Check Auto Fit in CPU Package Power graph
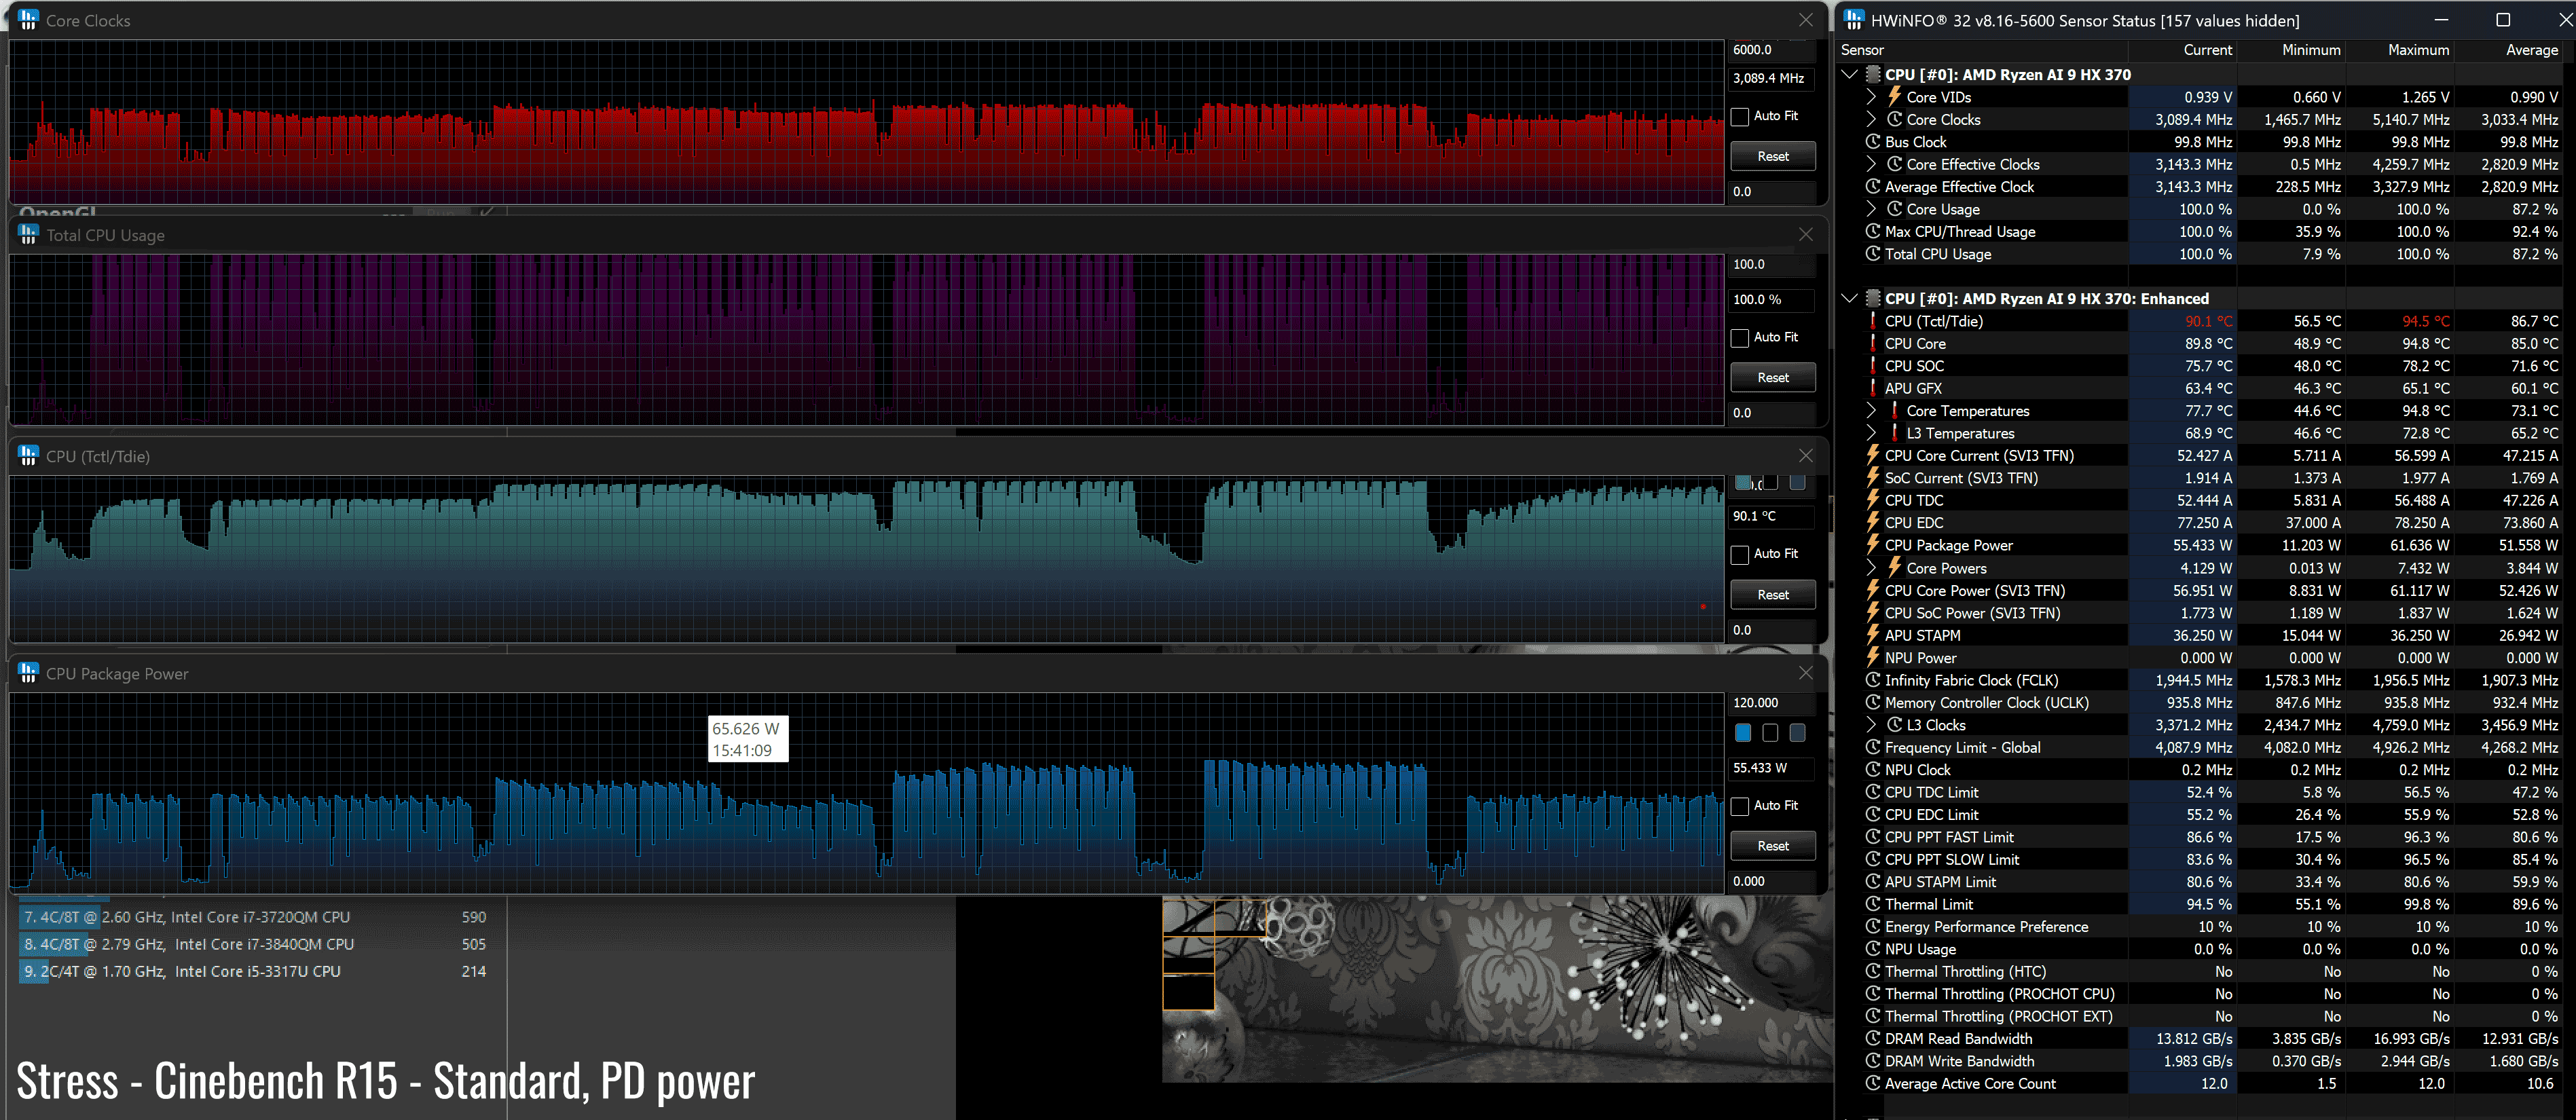 pyautogui.click(x=1740, y=806)
